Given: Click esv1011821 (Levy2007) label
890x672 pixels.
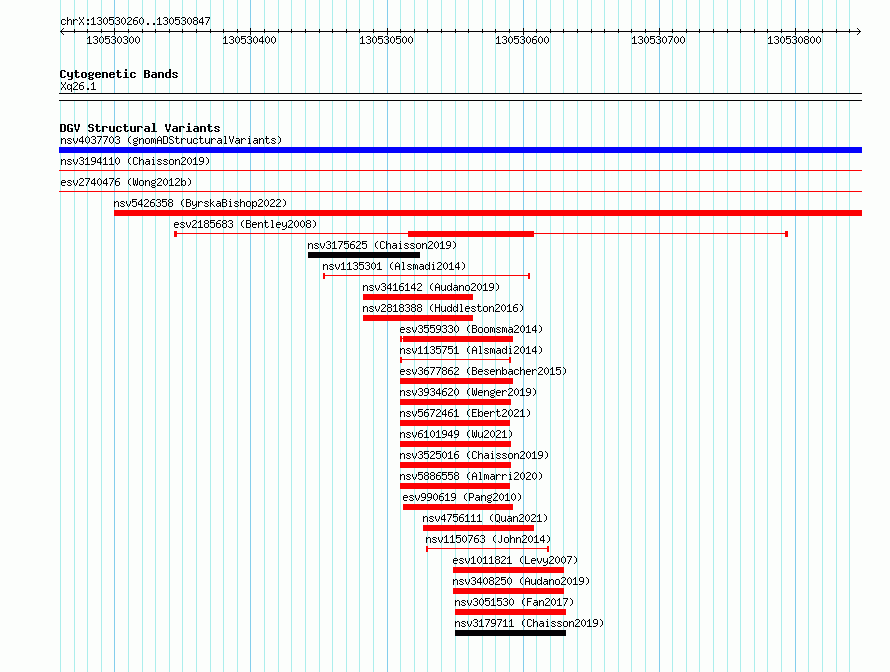Looking at the screenshot, I should [x=515, y=560].
